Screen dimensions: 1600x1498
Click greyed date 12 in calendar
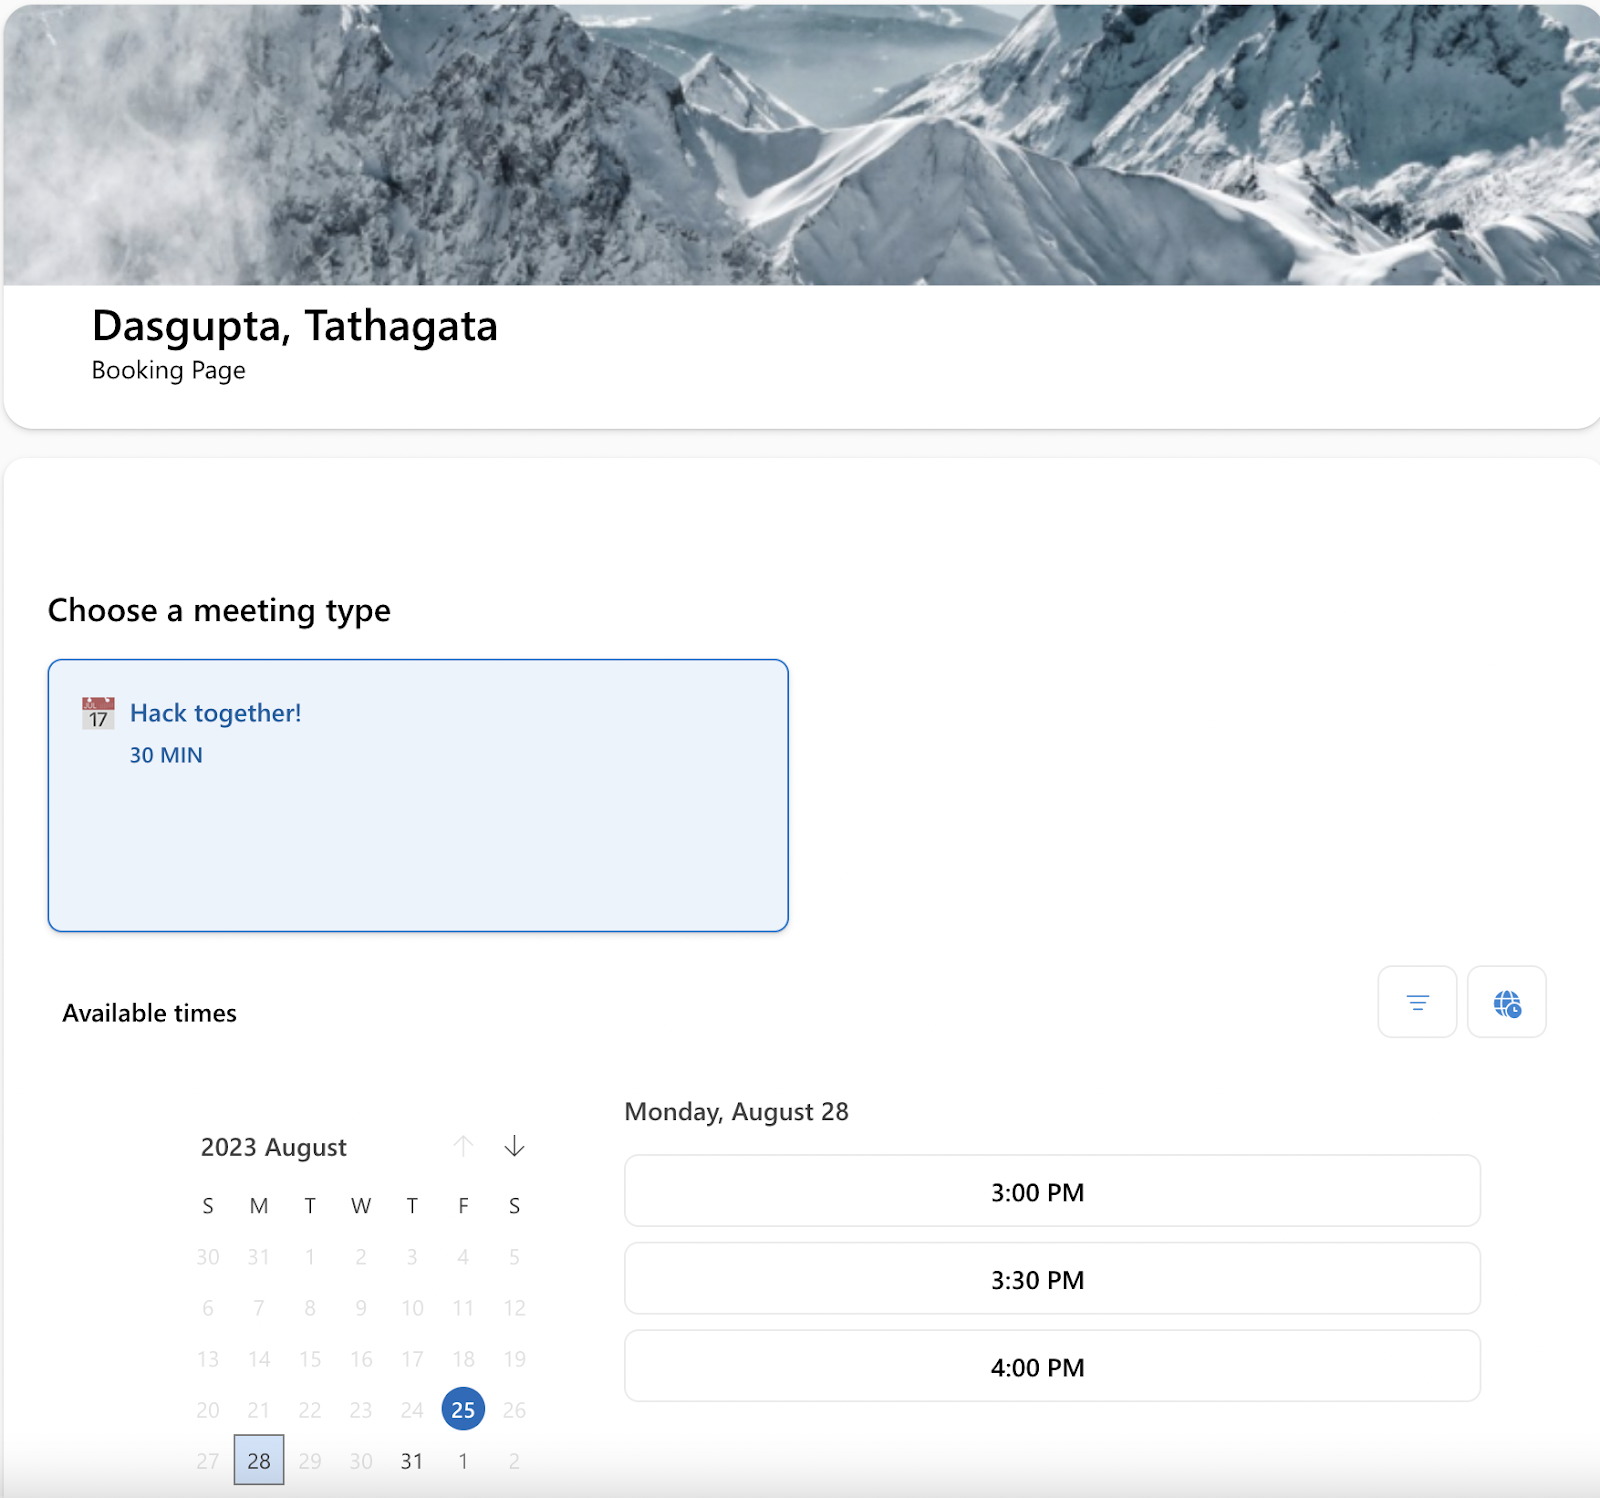click(x=514, y=1308)
